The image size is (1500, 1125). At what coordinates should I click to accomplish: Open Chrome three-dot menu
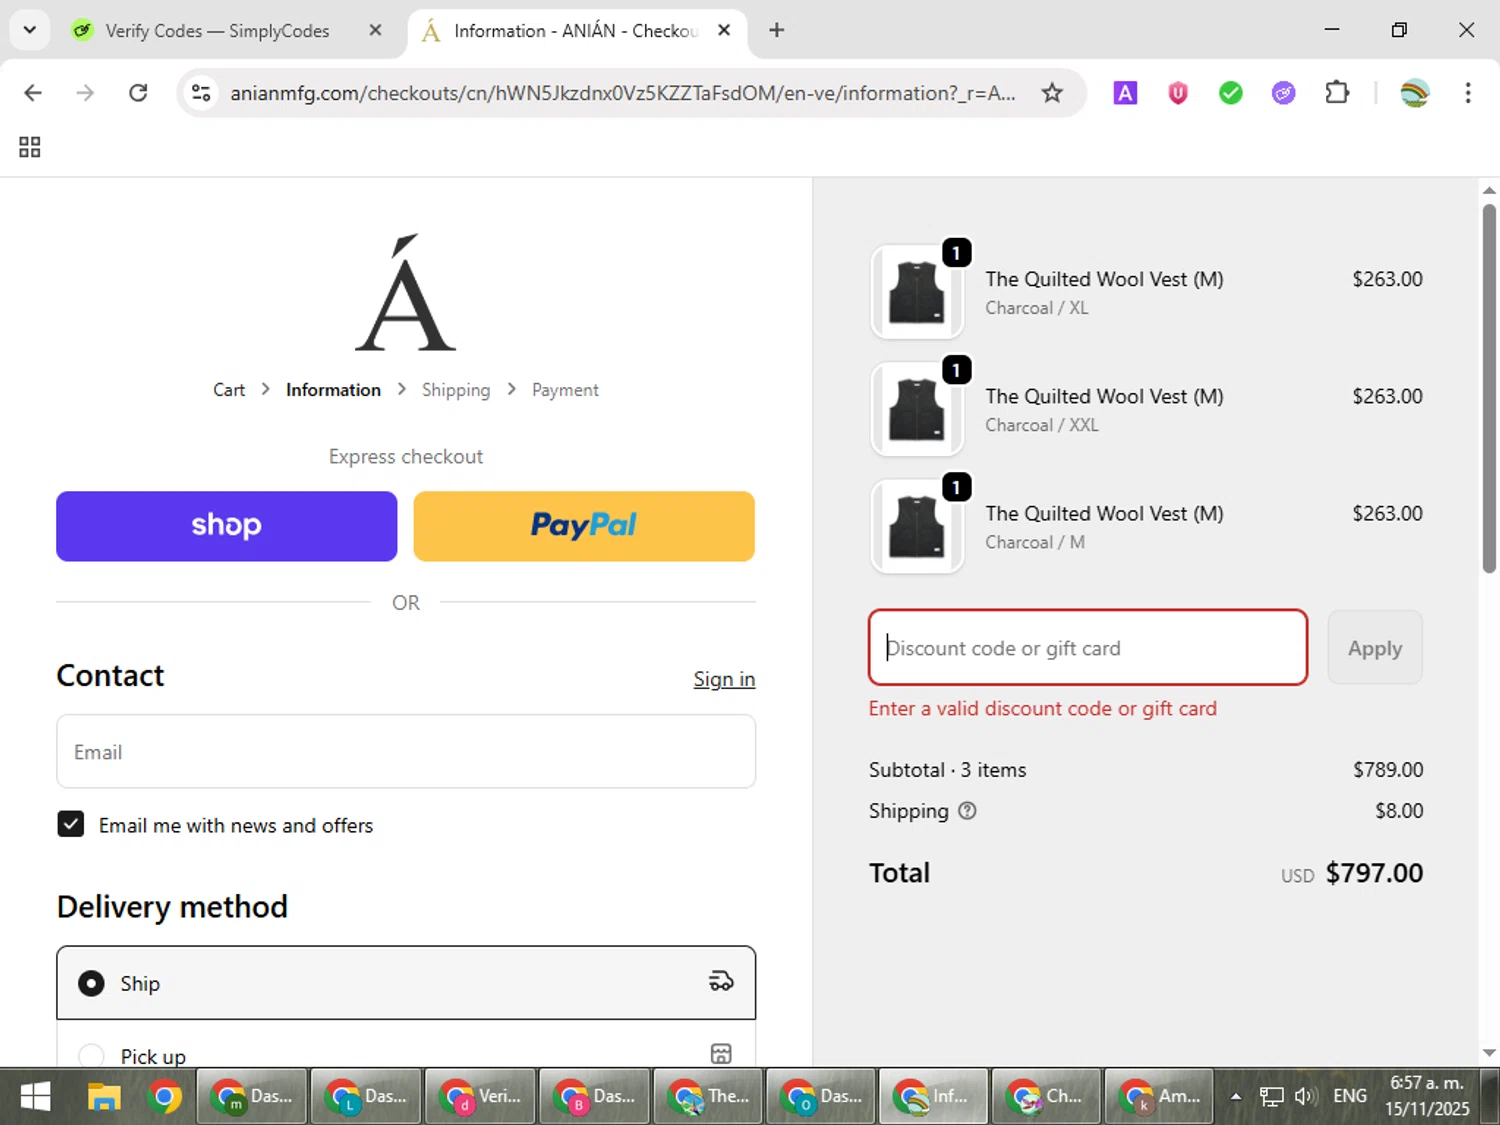[x=1468, y=93]
